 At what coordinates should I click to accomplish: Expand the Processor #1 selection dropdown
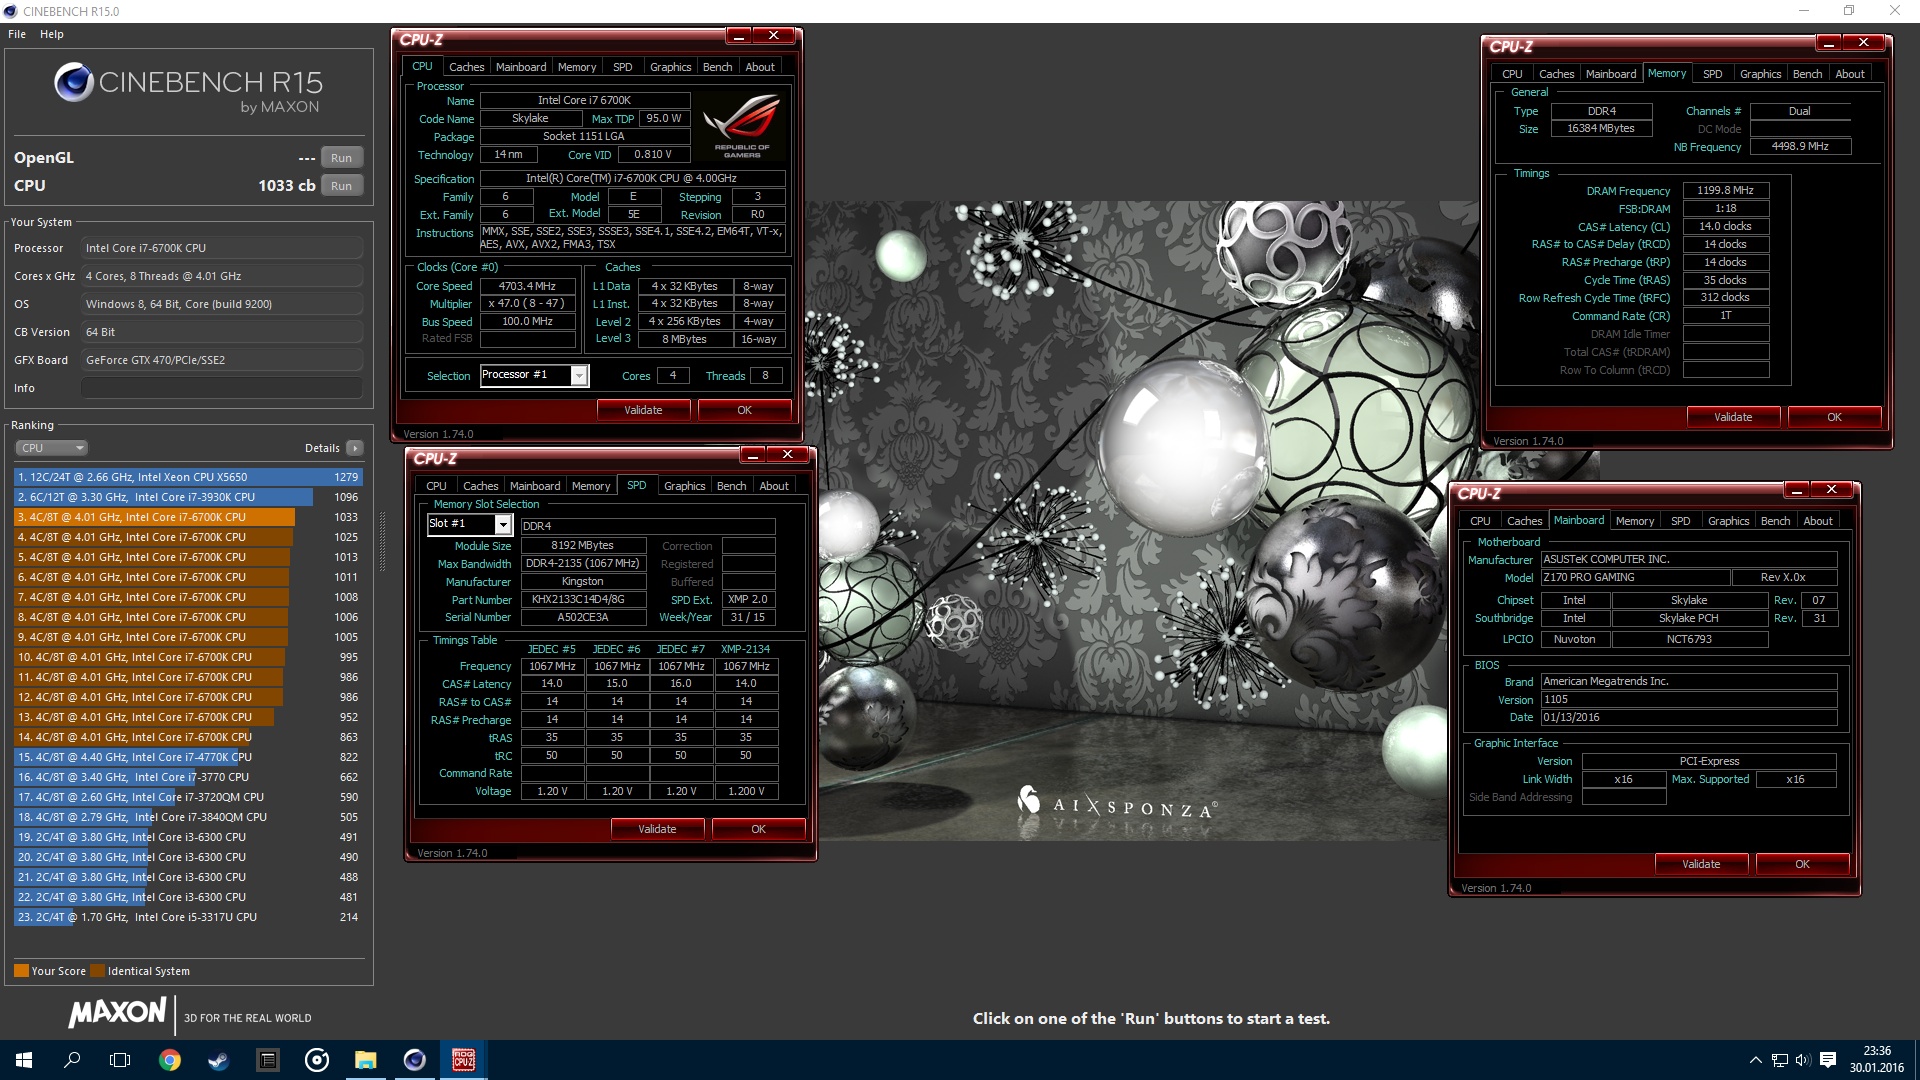[x=578, y=375]
